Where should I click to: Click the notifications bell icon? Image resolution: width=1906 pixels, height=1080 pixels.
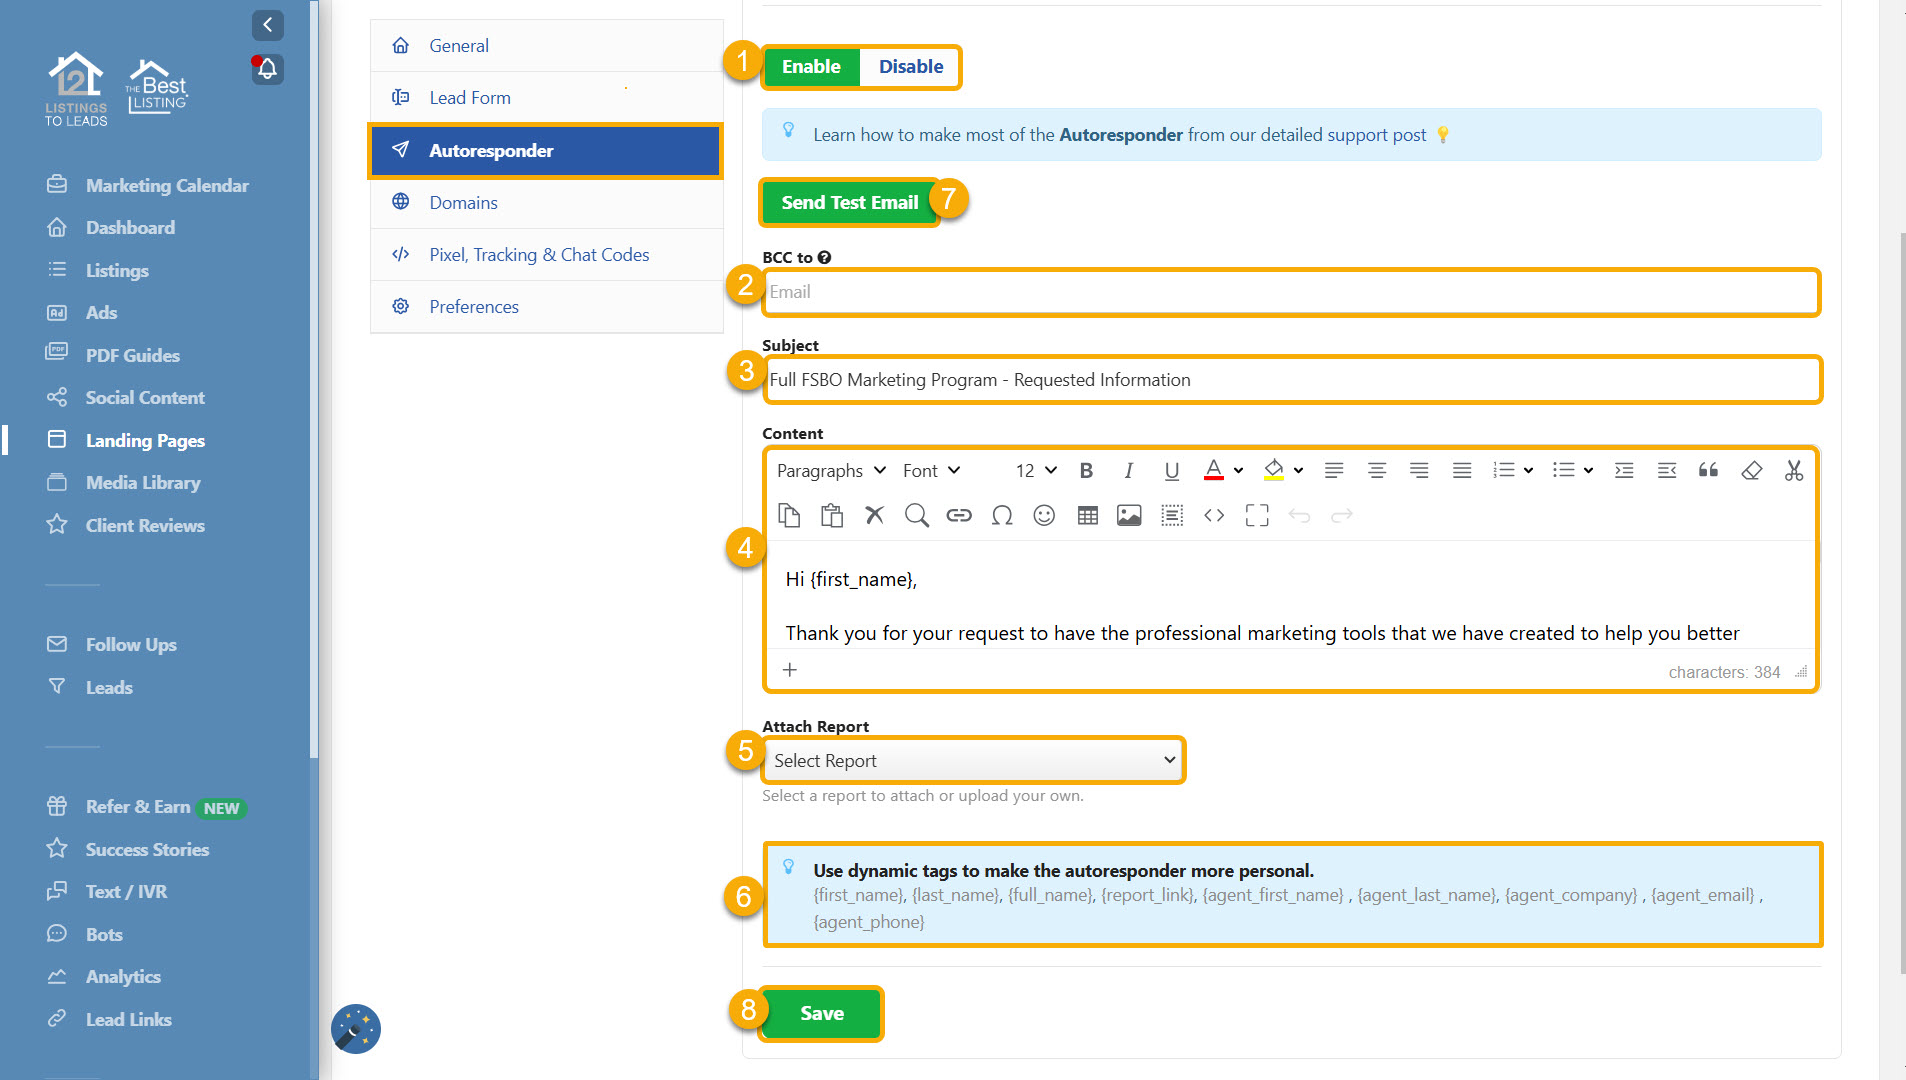point(267,69)
